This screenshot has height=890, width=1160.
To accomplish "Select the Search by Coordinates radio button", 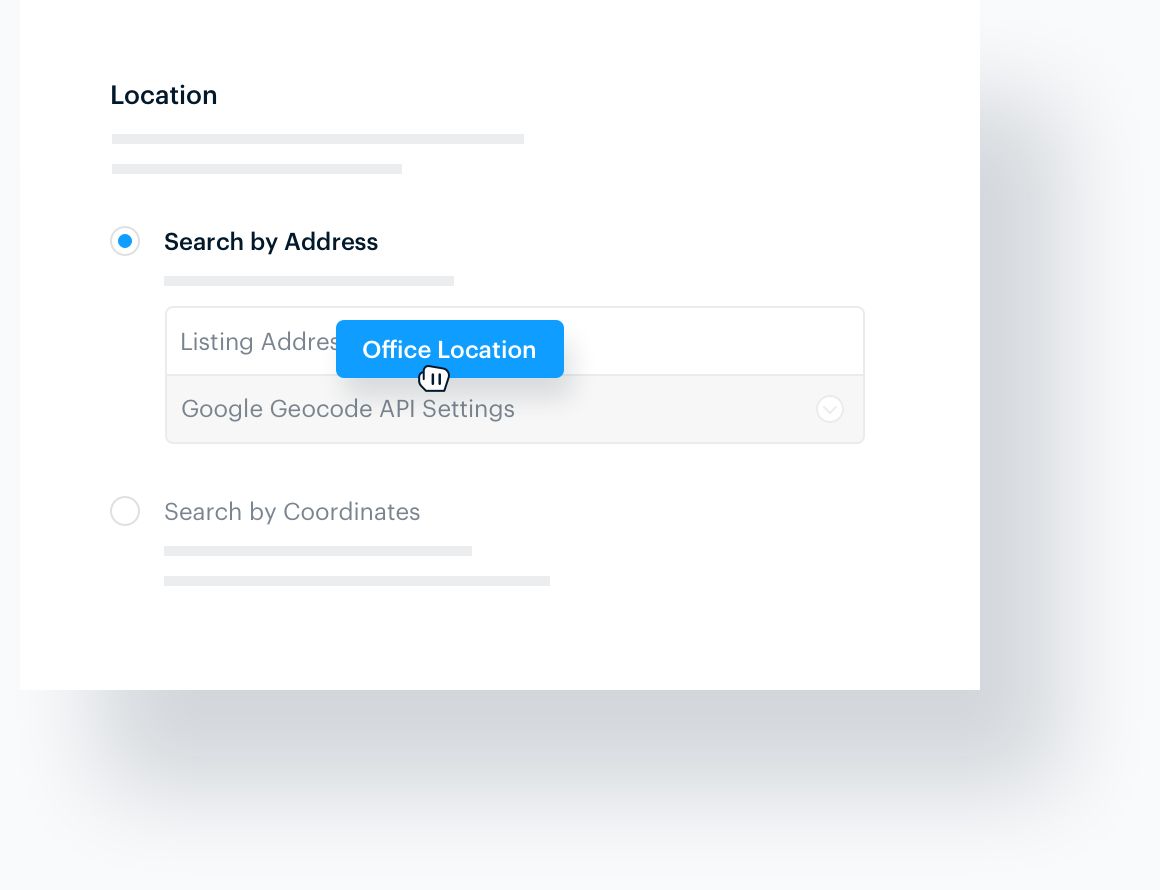I will (124, 511).
